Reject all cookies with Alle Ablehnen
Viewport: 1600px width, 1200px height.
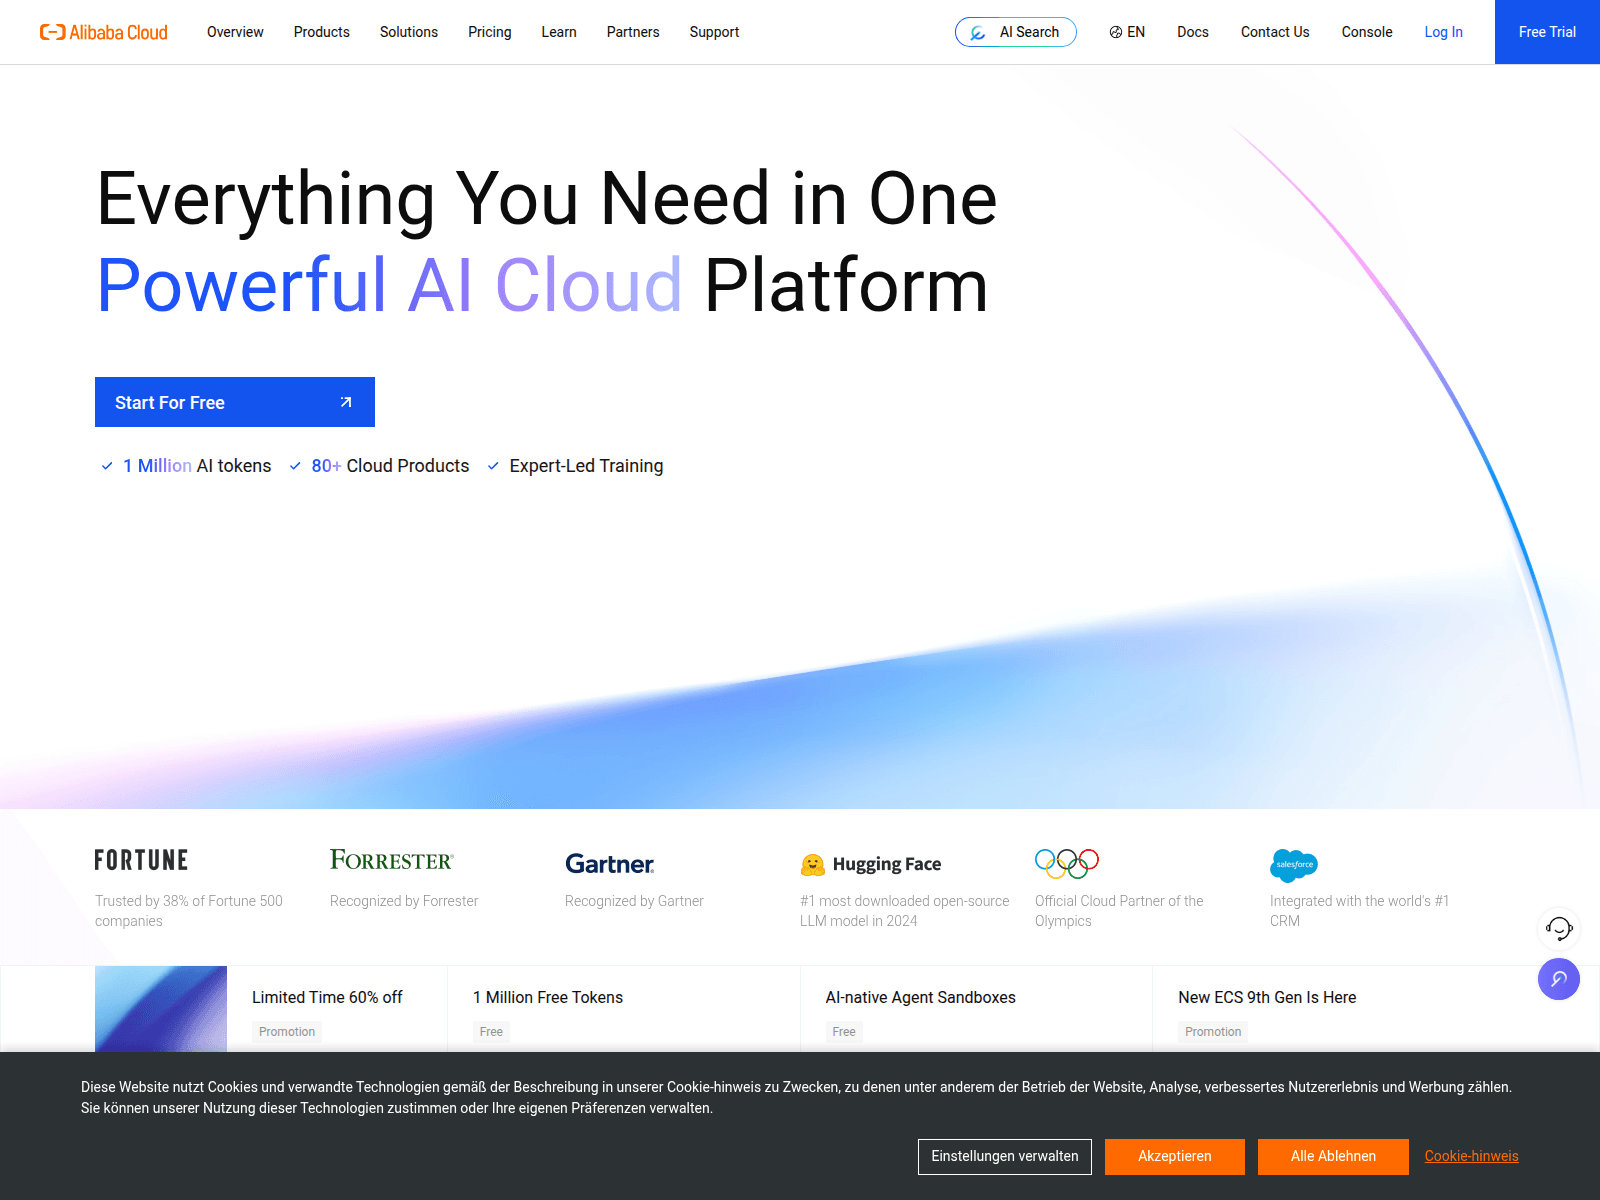click(1332, 1156)
